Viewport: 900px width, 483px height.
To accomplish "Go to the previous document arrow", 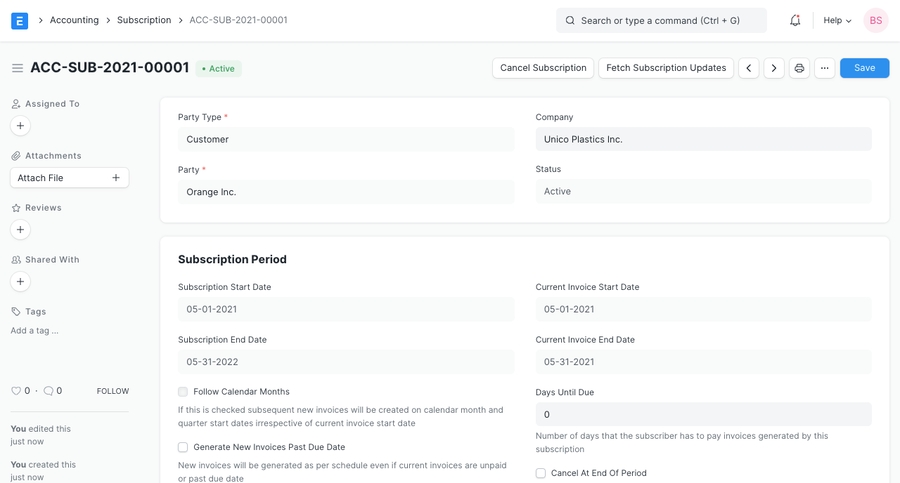I will pos(749,68).
